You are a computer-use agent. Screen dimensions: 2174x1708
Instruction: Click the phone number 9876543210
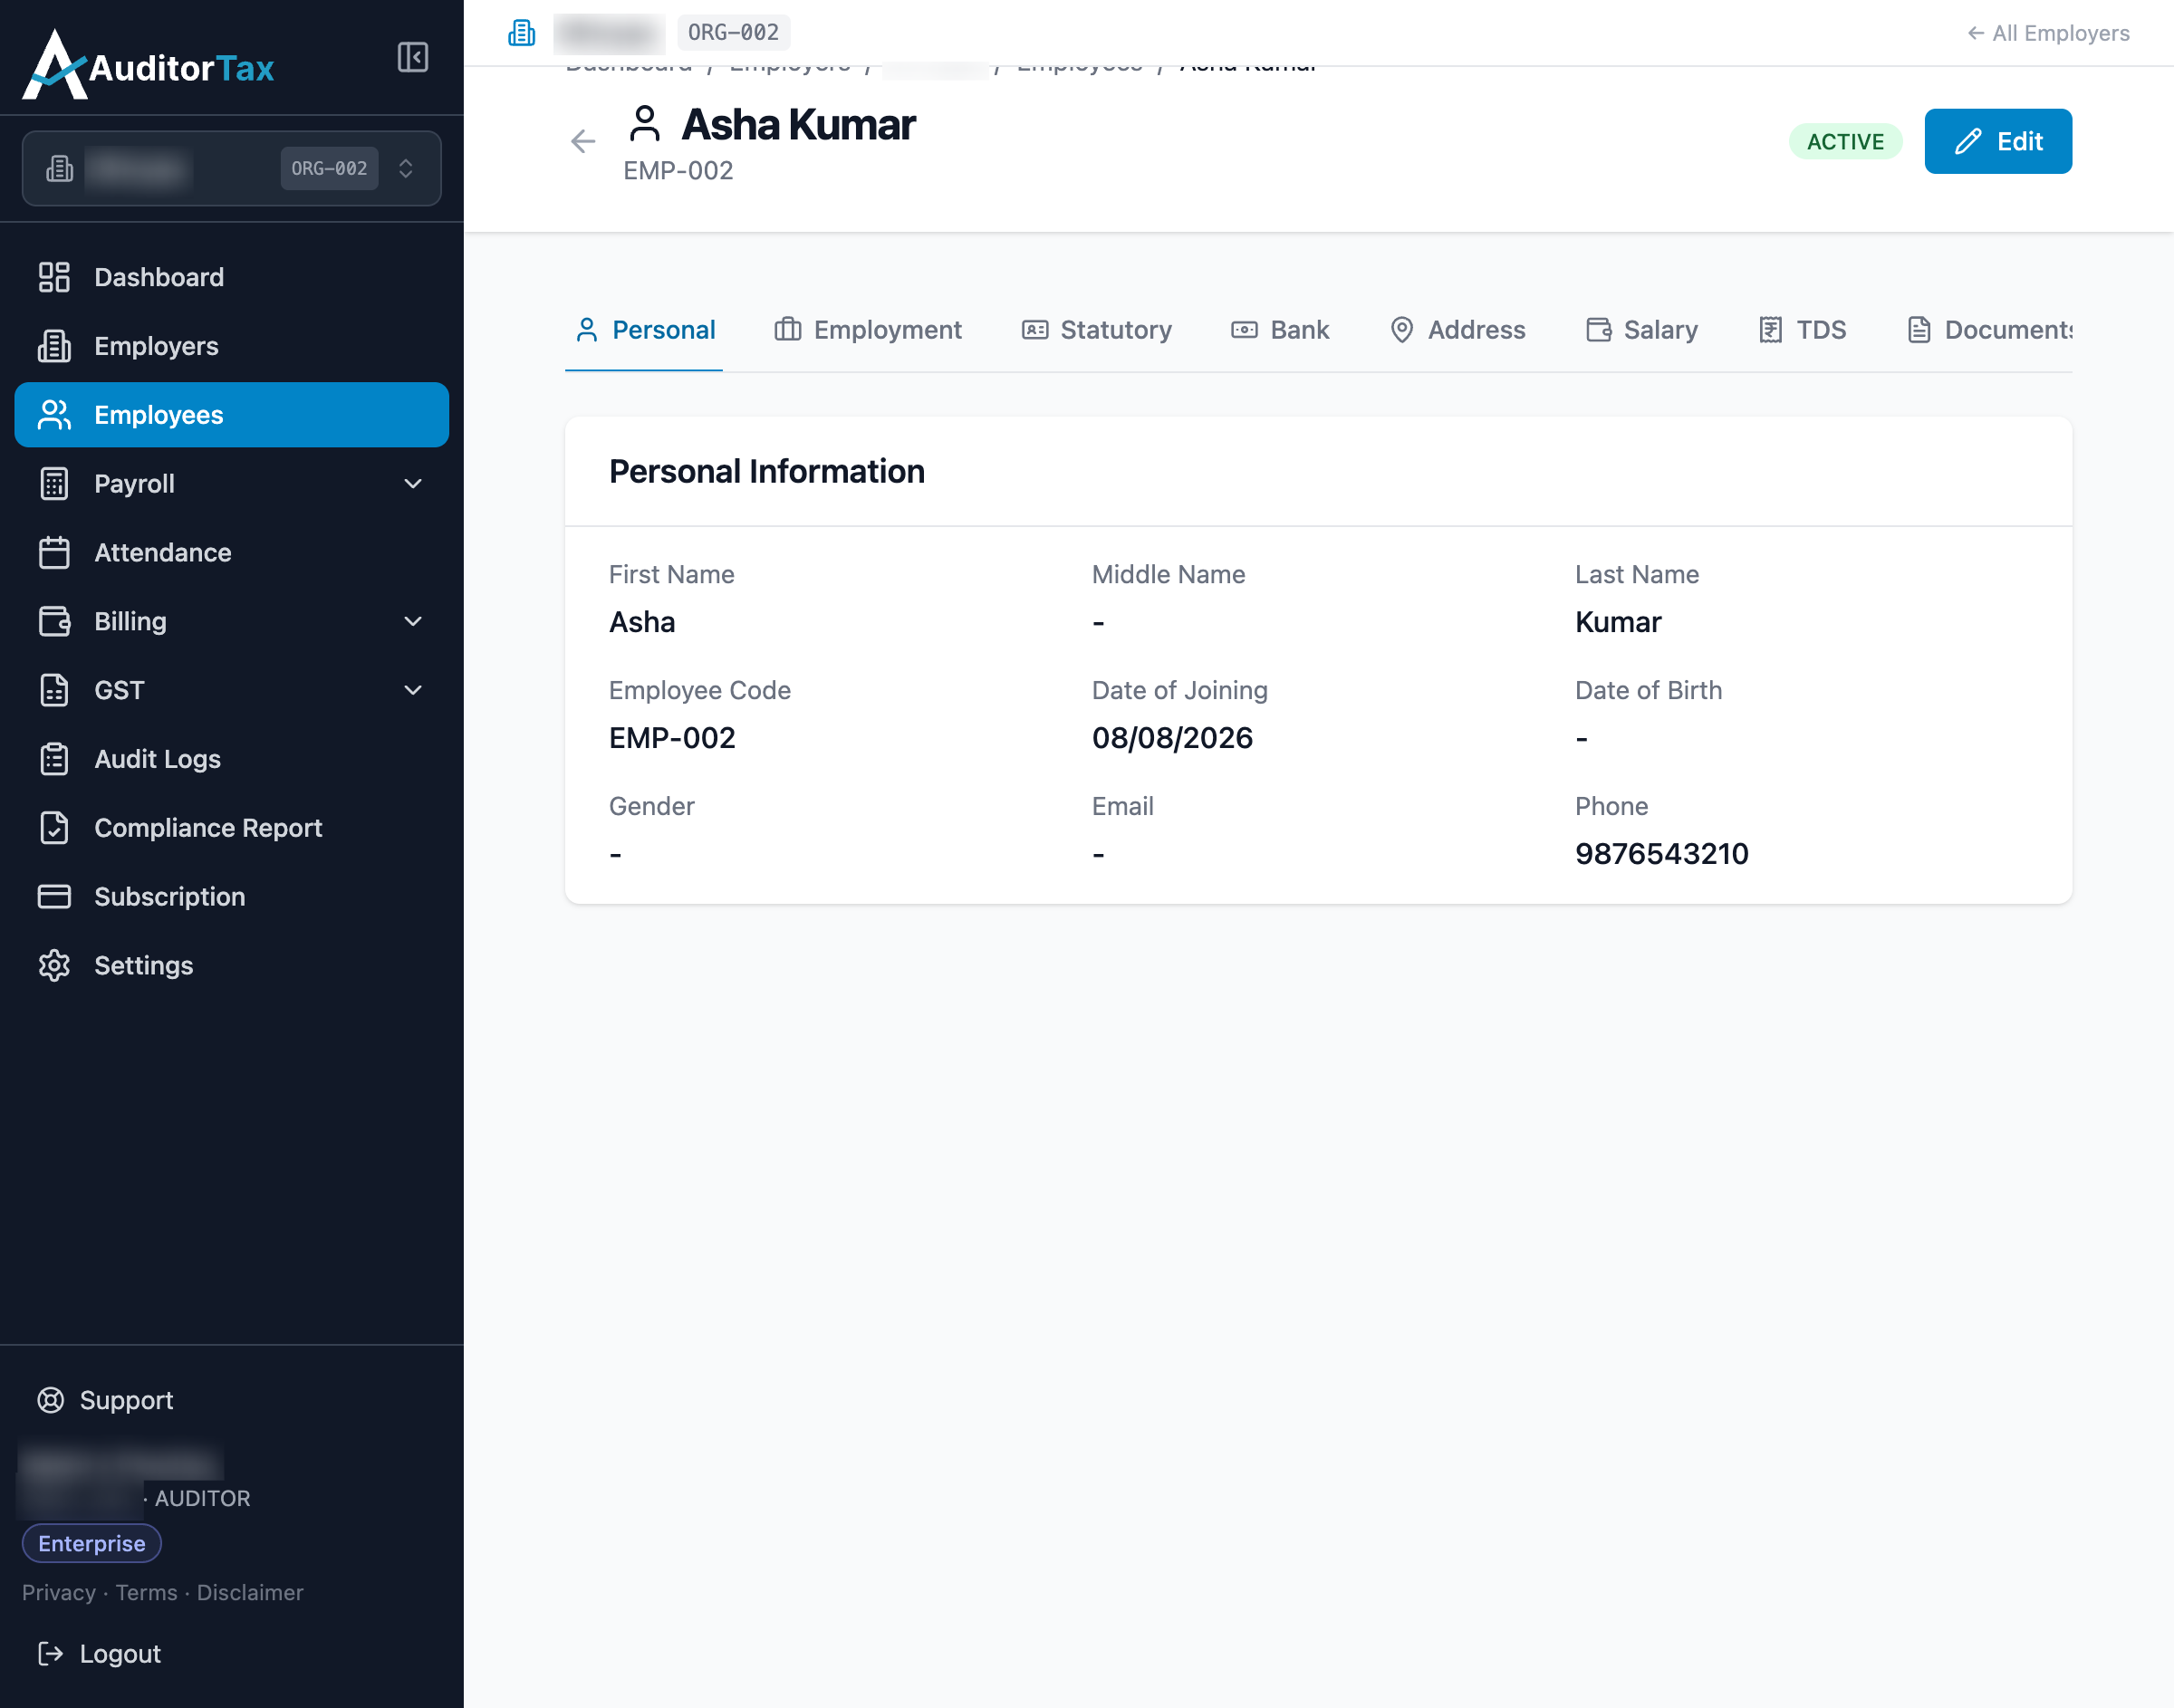(1661, 854)
